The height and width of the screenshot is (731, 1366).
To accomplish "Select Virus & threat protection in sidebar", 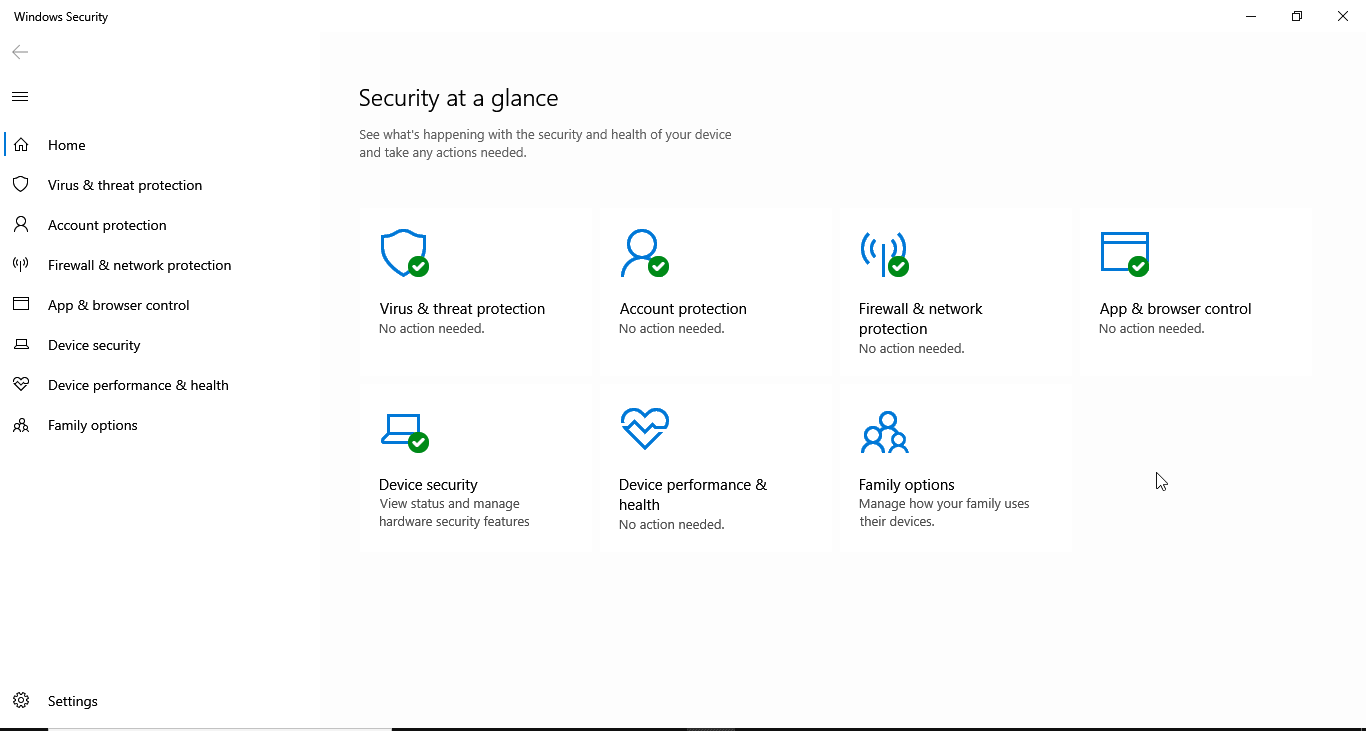I will (x=125, y=185).
